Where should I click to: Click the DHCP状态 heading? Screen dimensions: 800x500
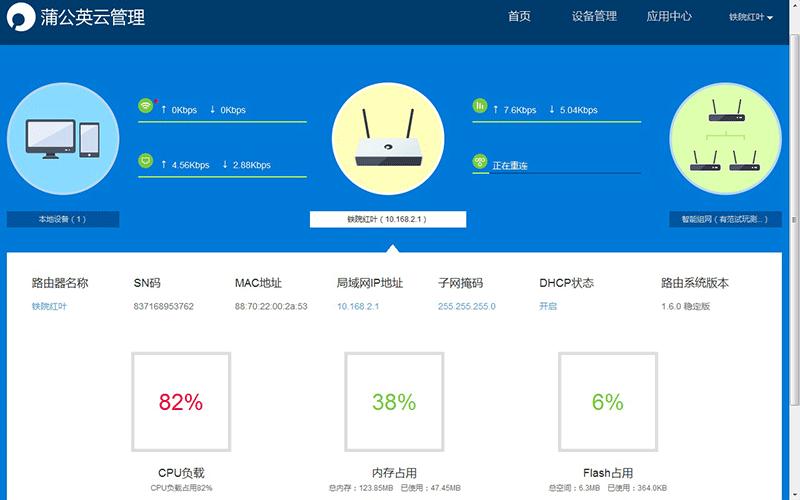[566, 283]
